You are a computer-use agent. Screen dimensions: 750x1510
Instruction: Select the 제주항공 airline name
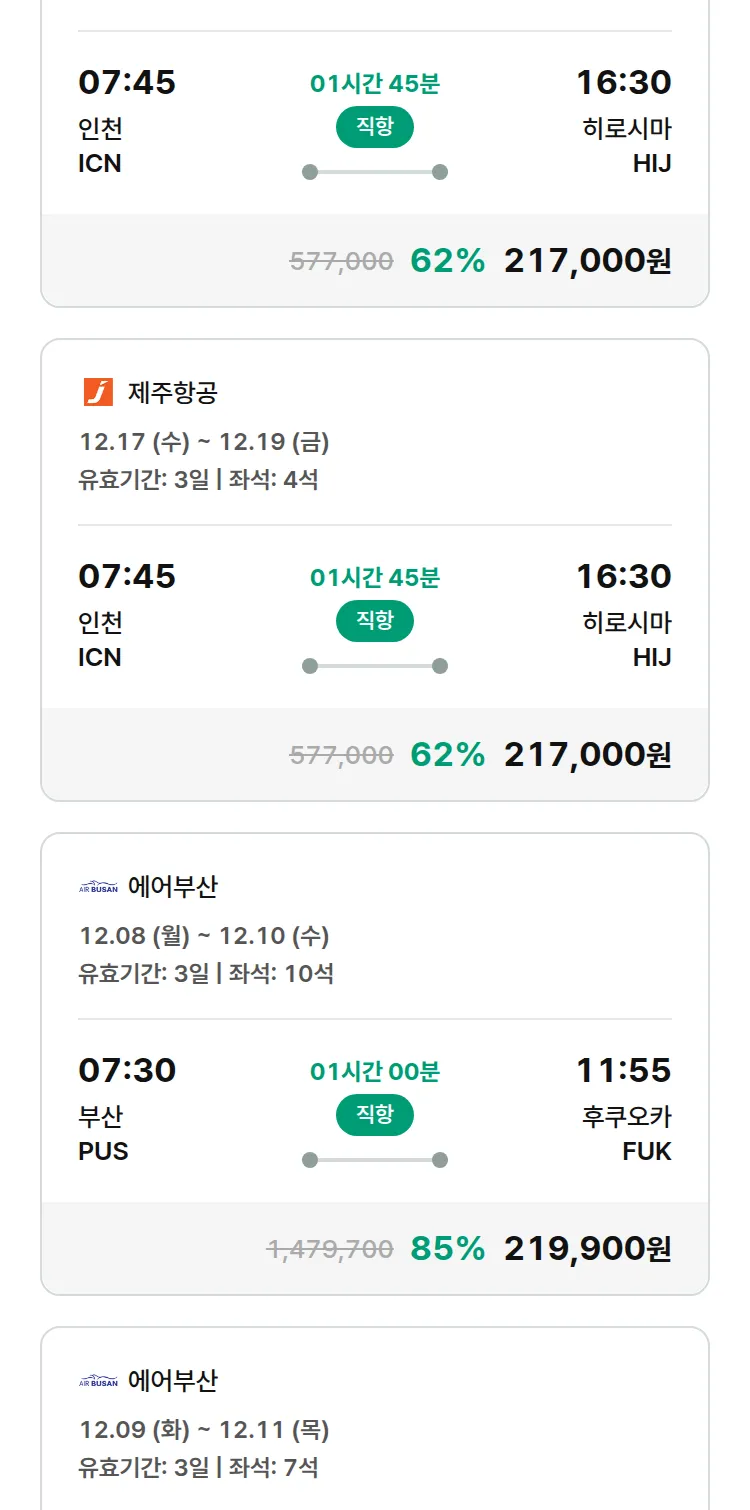172,393
